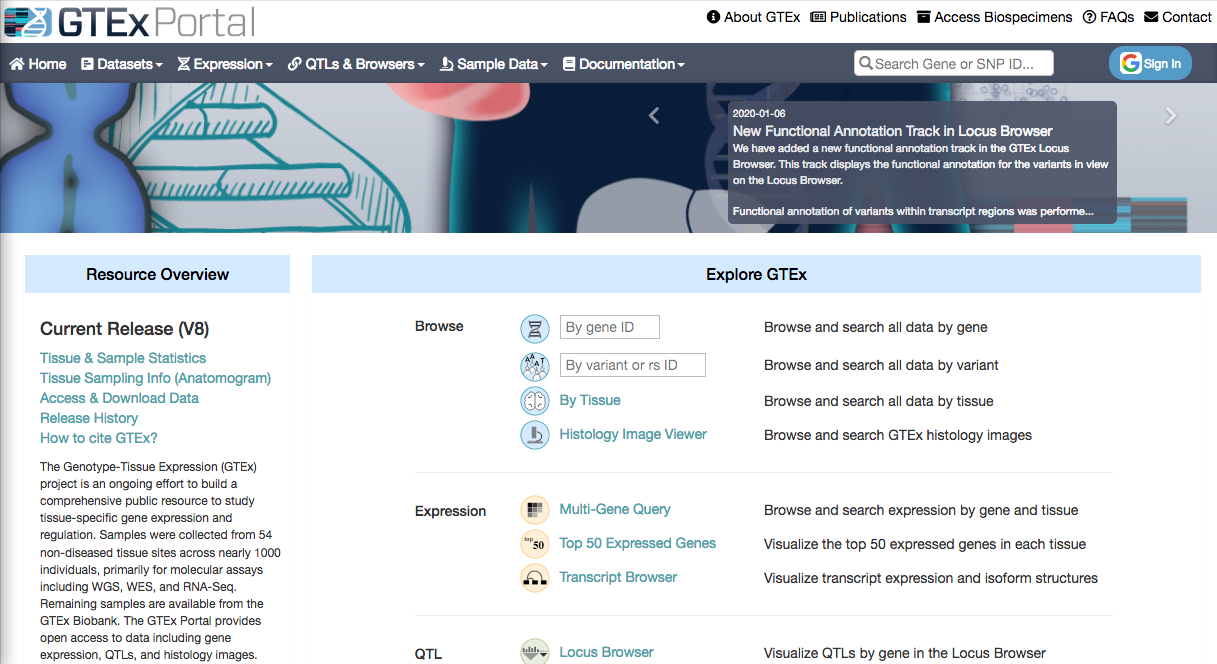1217x664 pixels.
Task: Click the microscope Histology Image Viewer icon
Action: coord(535,435)
